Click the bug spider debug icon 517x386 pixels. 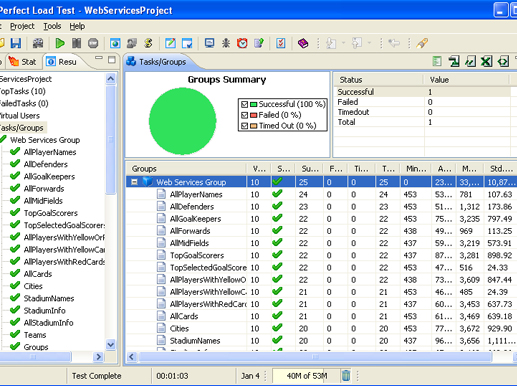tap(226, 43)
